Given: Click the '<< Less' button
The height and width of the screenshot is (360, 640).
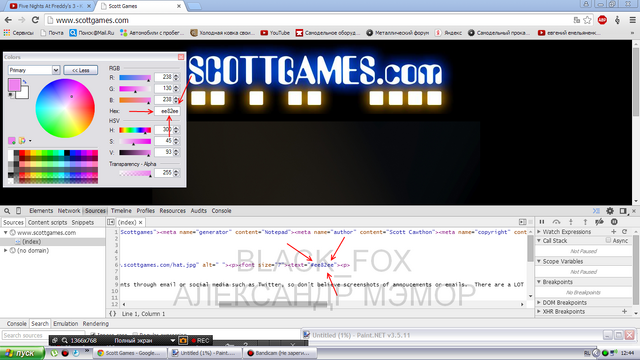Looking at the screenshot, I should 81,70.
